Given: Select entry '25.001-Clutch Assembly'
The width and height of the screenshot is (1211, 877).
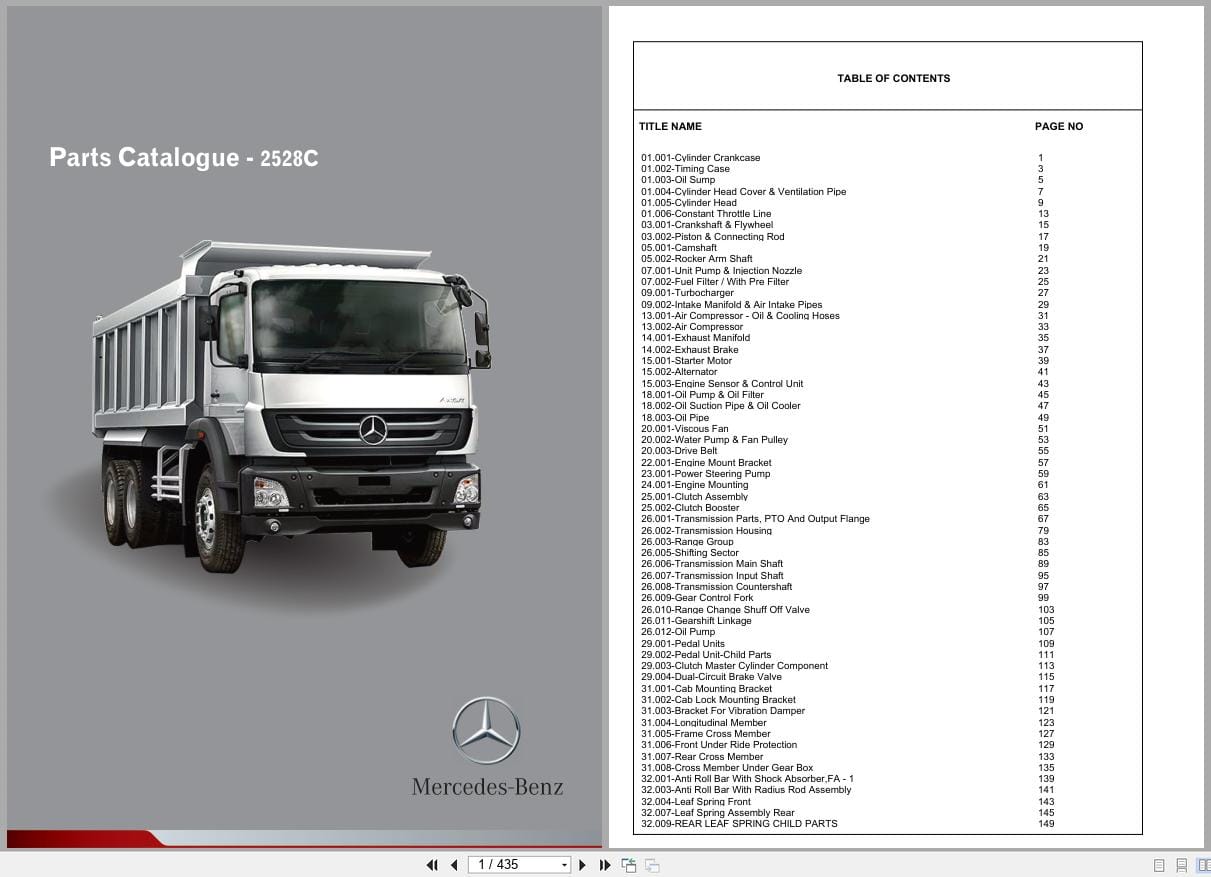Looking at the screenshot, I should [x=695, y=497].
